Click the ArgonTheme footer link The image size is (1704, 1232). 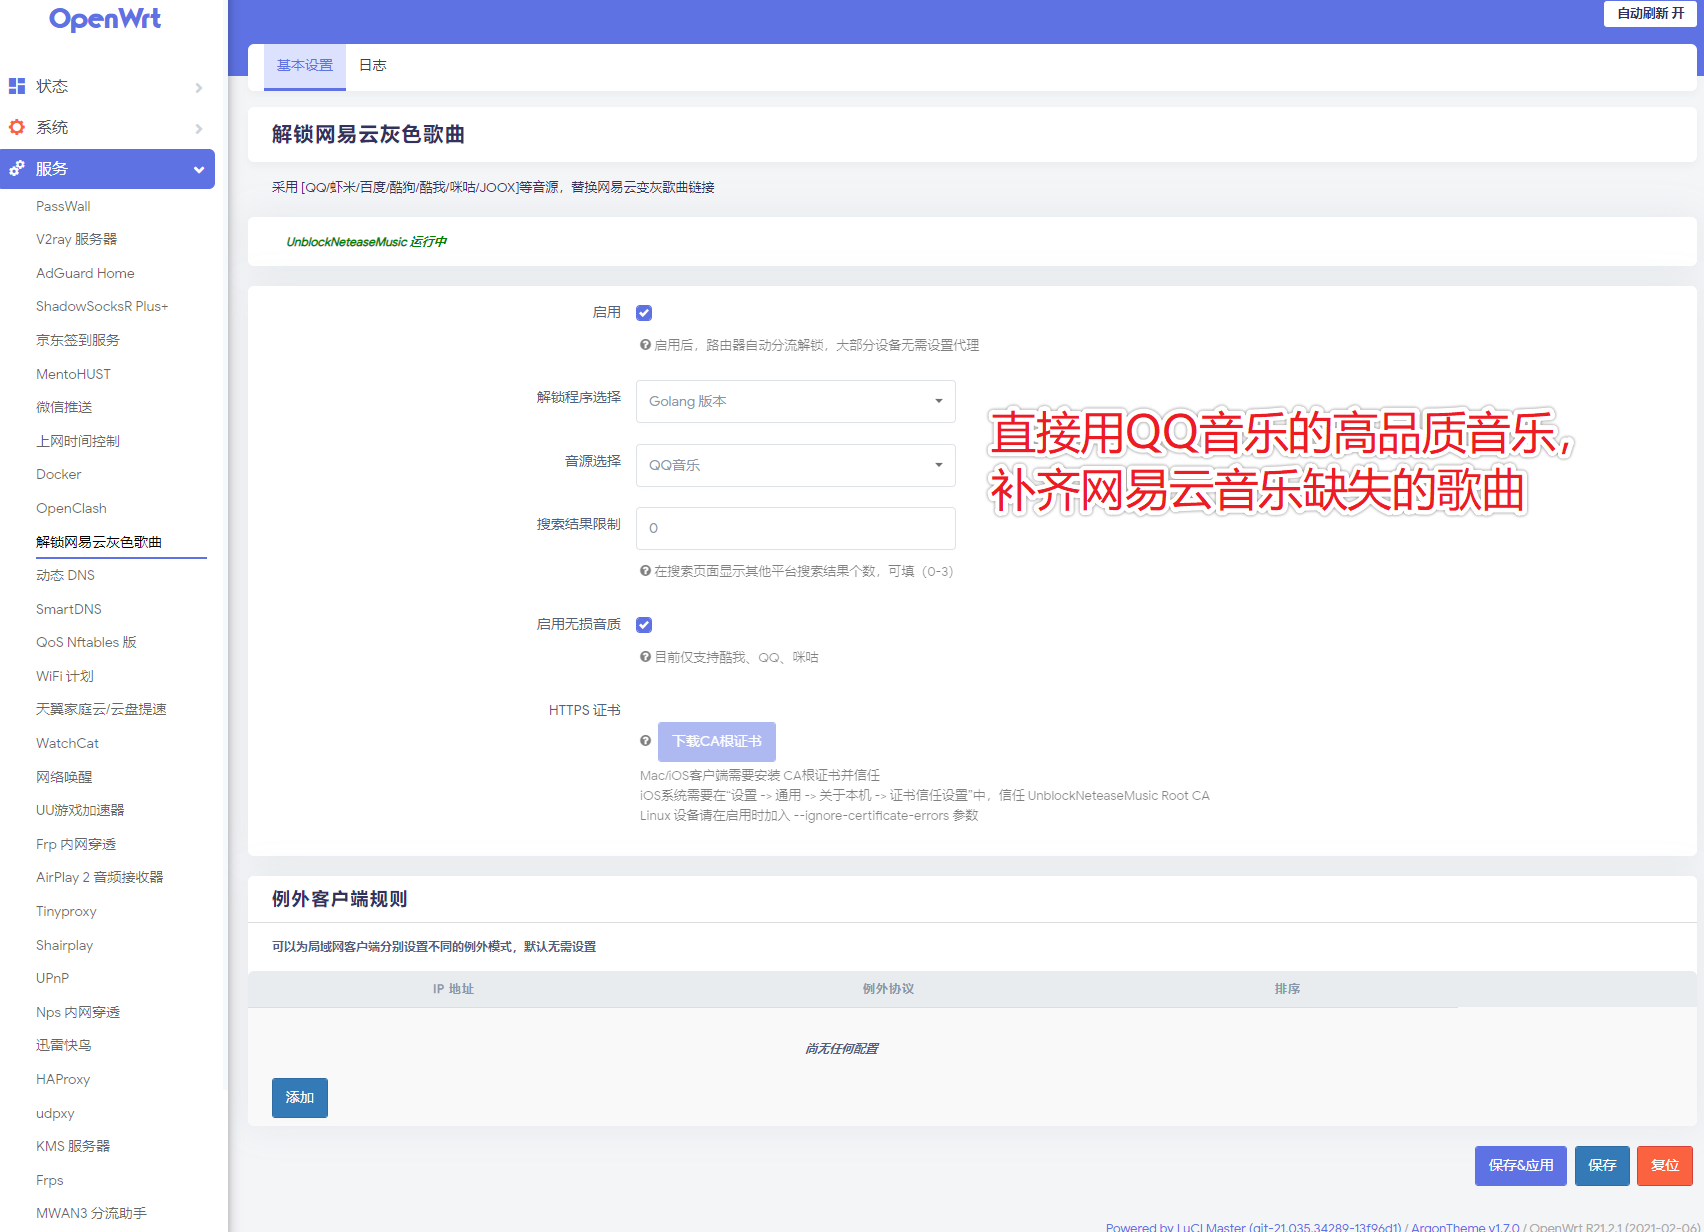point(1465,1226)
